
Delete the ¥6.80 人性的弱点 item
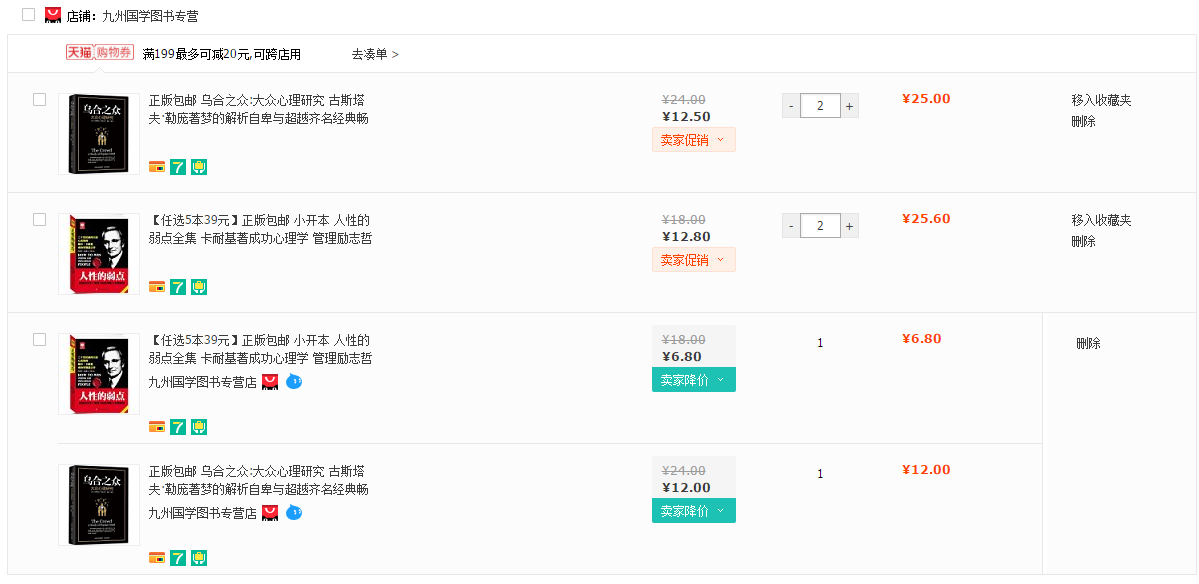tap(1088, 343)
